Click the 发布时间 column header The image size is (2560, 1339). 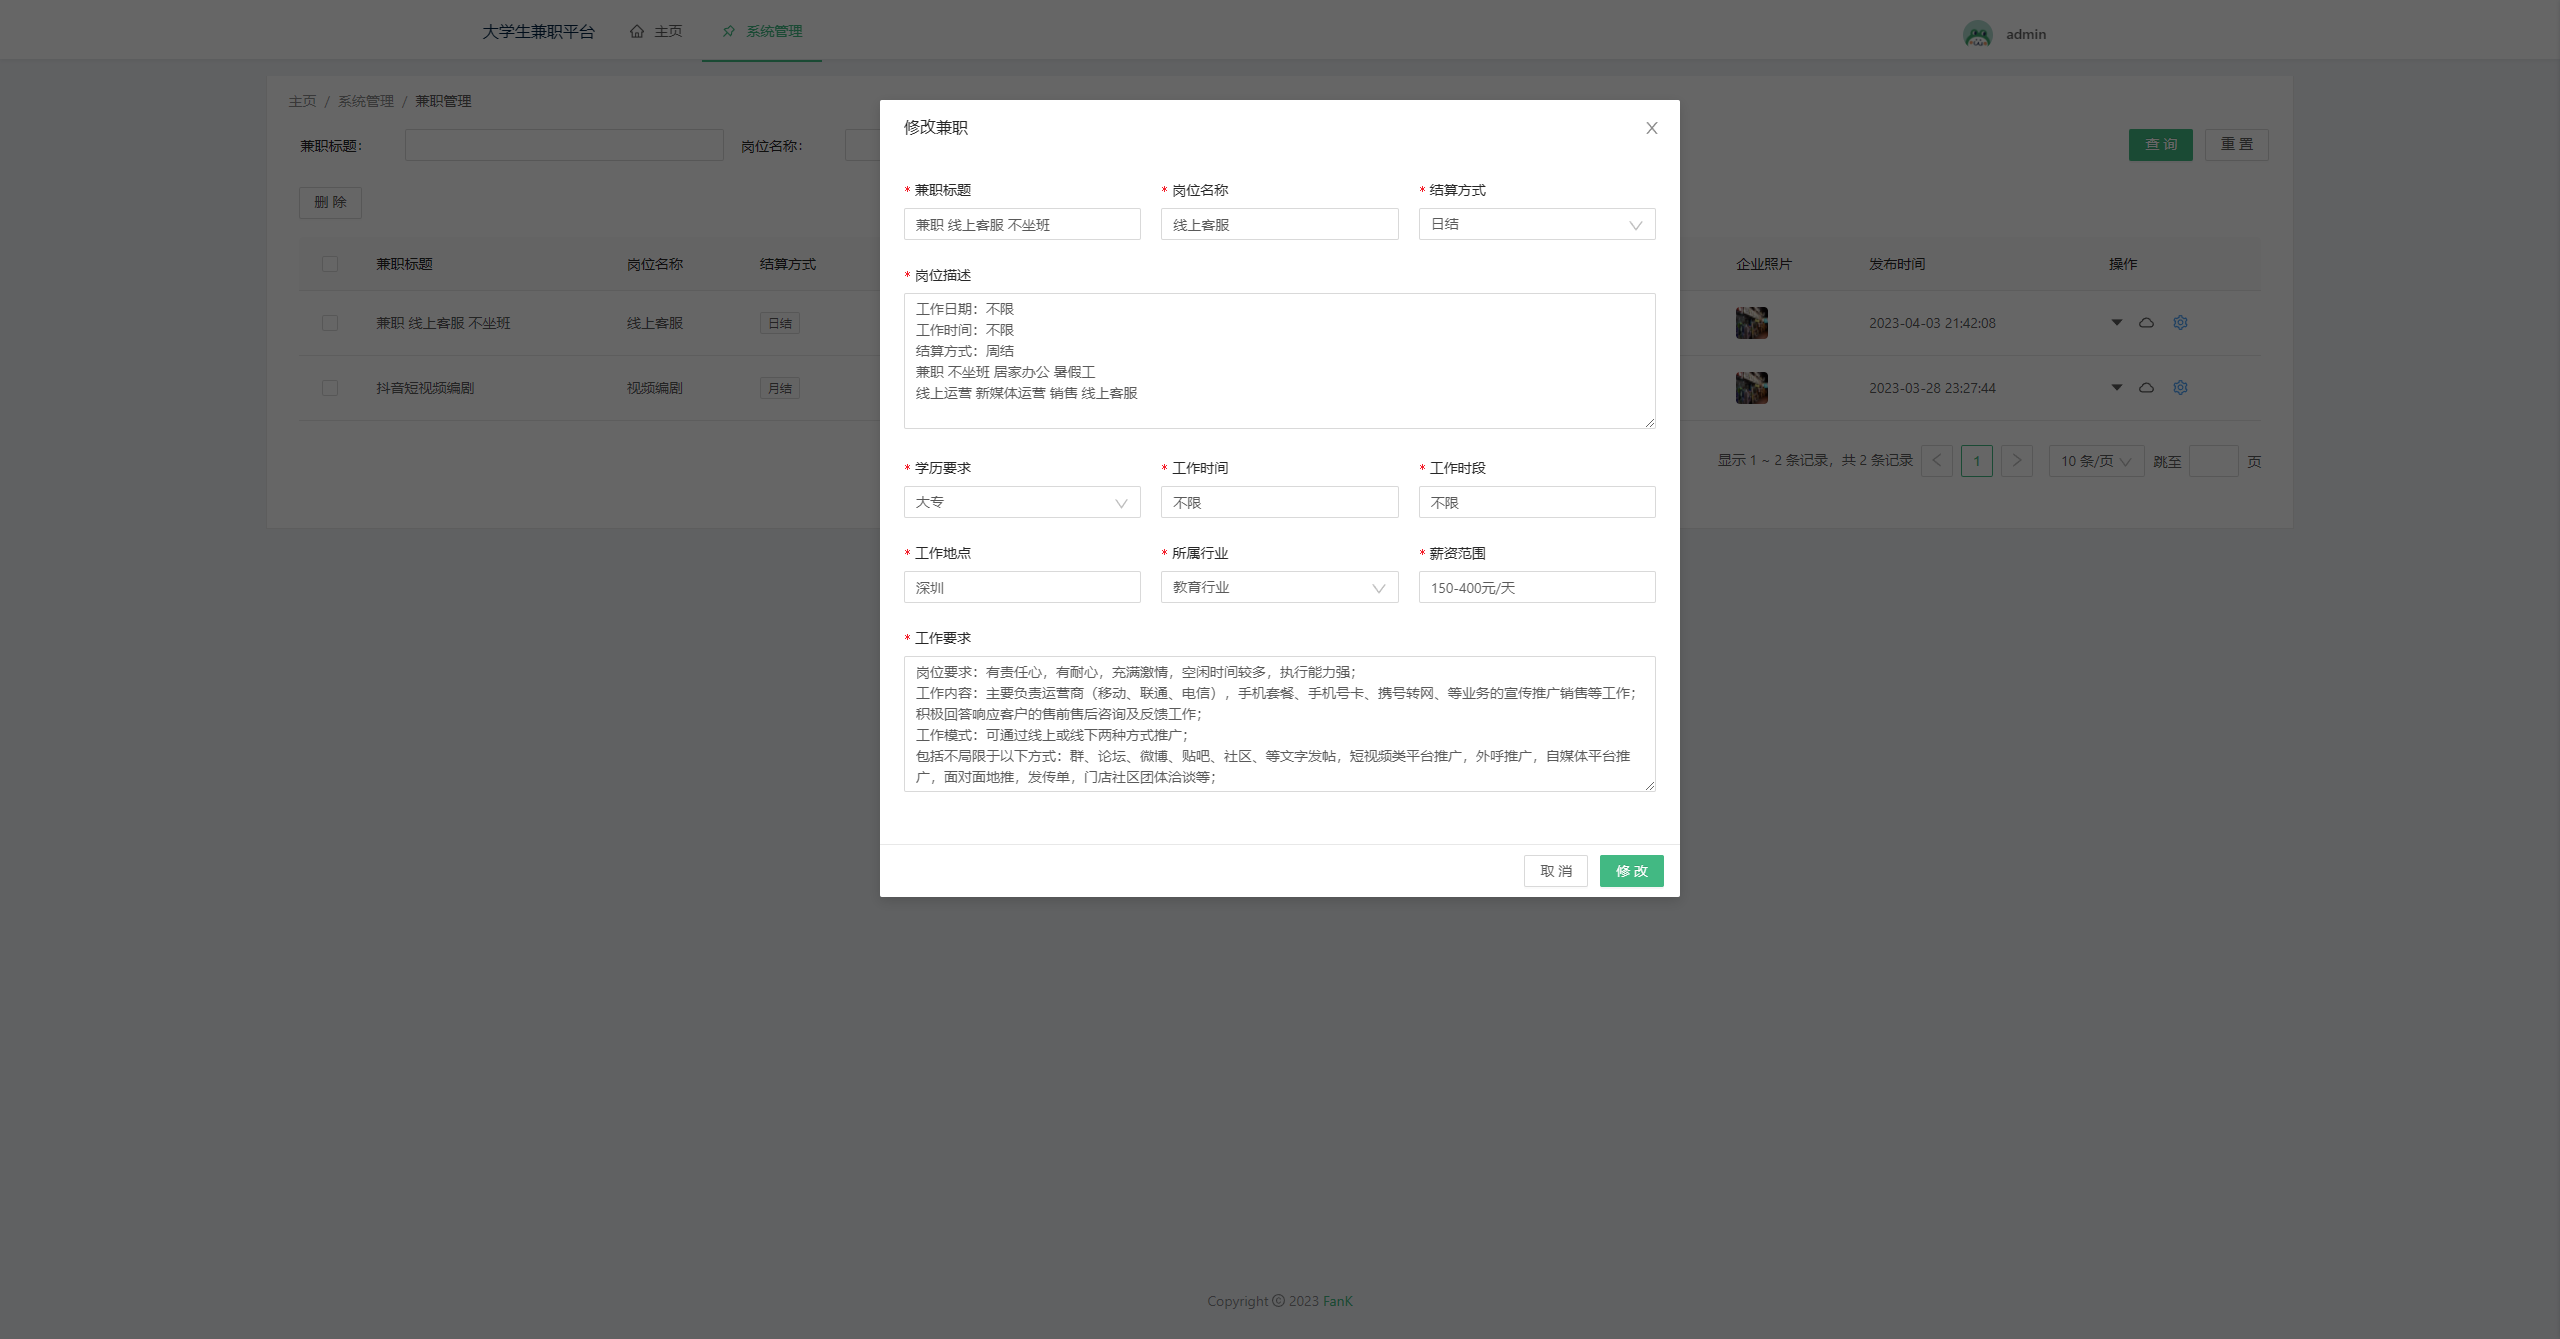1896,264
